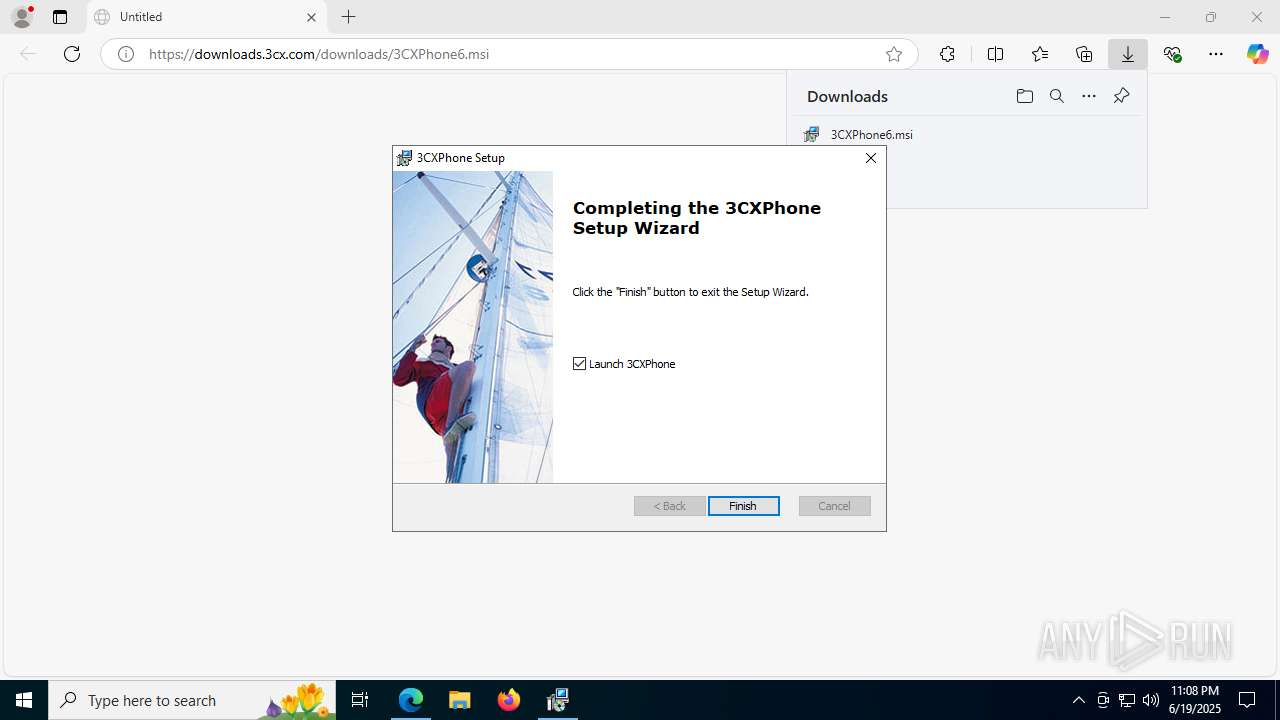Image resolution: width=1280 pixels, height=720 pixels.
Task: Open the Copilot sidebar icon
Action: click(x=1258, y=54)
